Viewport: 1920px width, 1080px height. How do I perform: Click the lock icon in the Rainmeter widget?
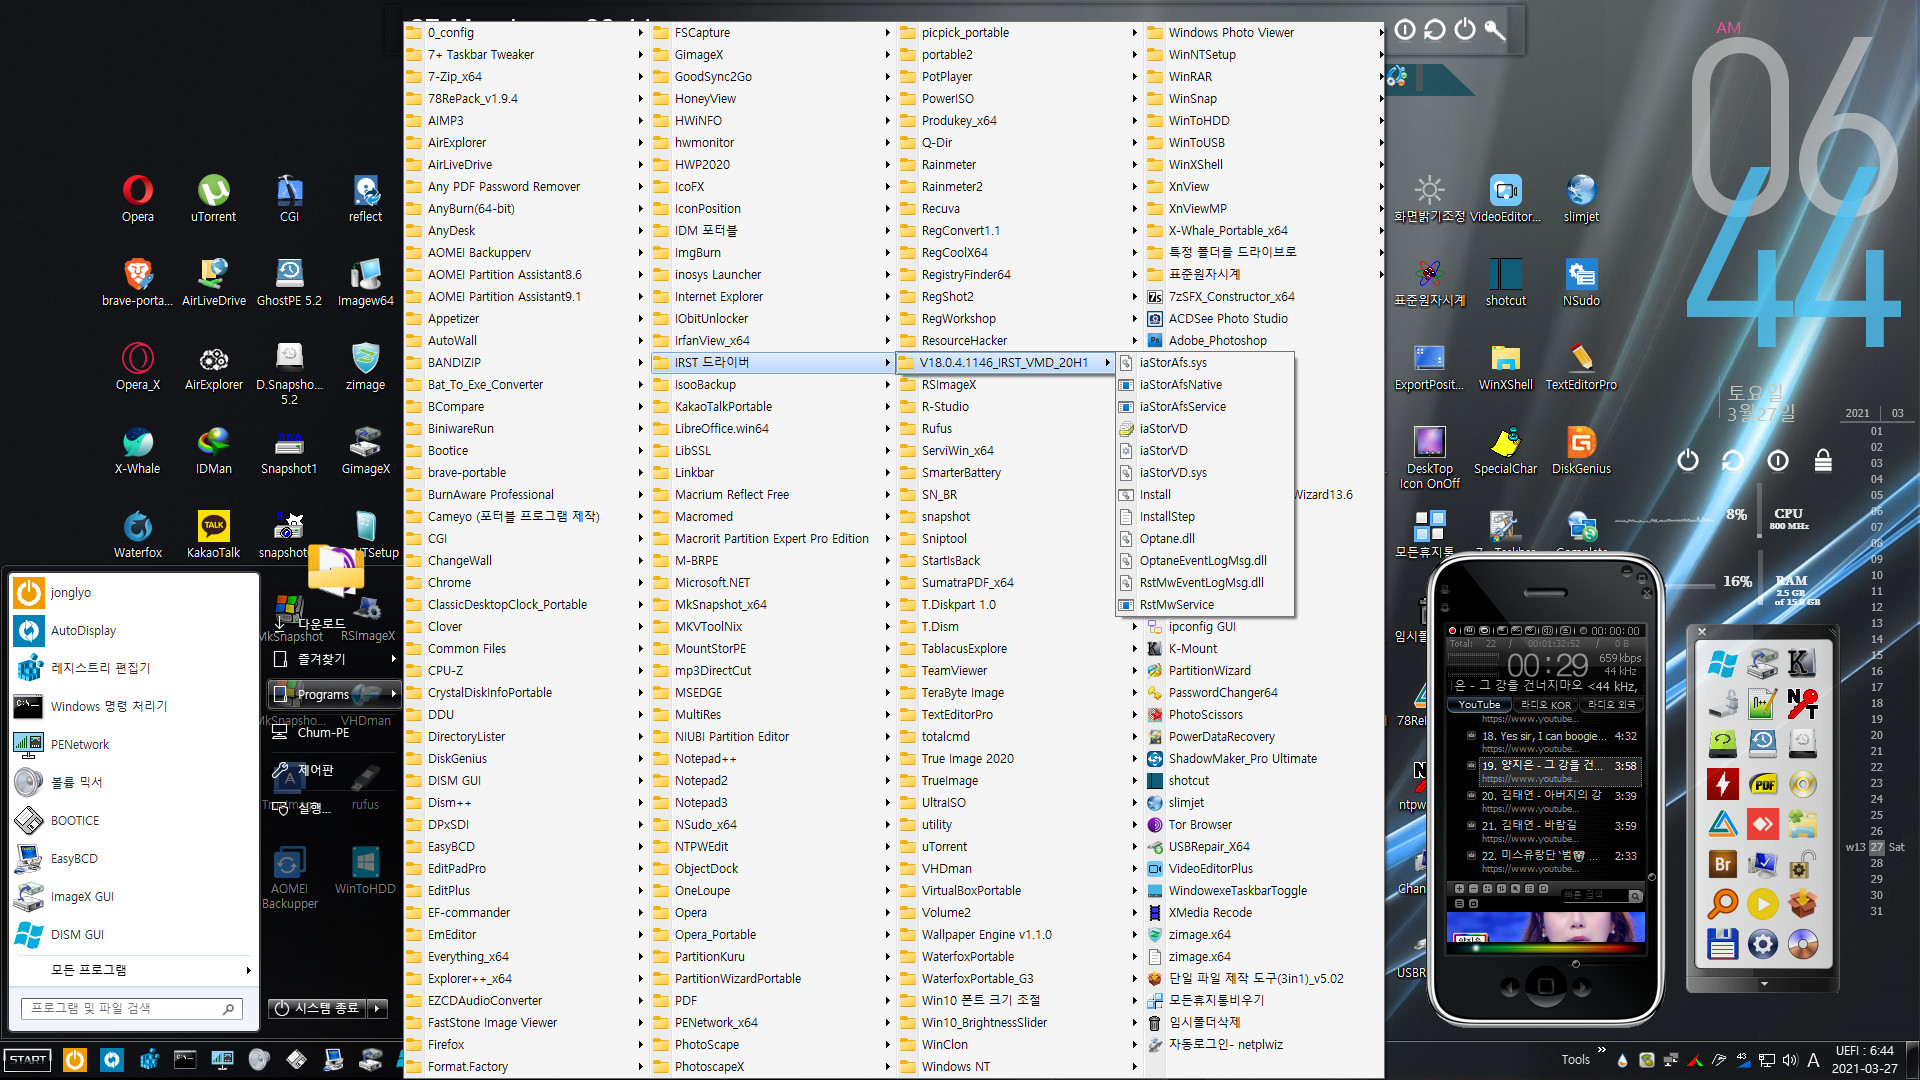pos(1823,460)
